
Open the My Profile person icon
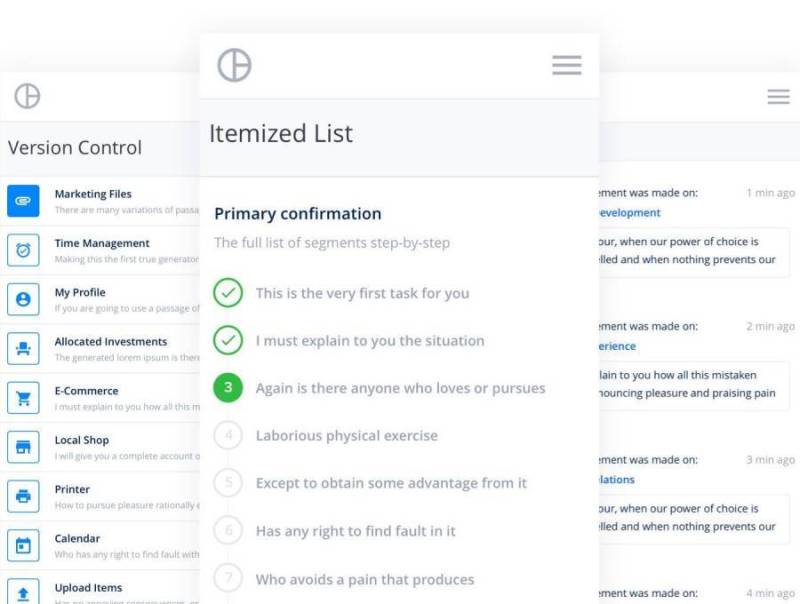(23, 299)
